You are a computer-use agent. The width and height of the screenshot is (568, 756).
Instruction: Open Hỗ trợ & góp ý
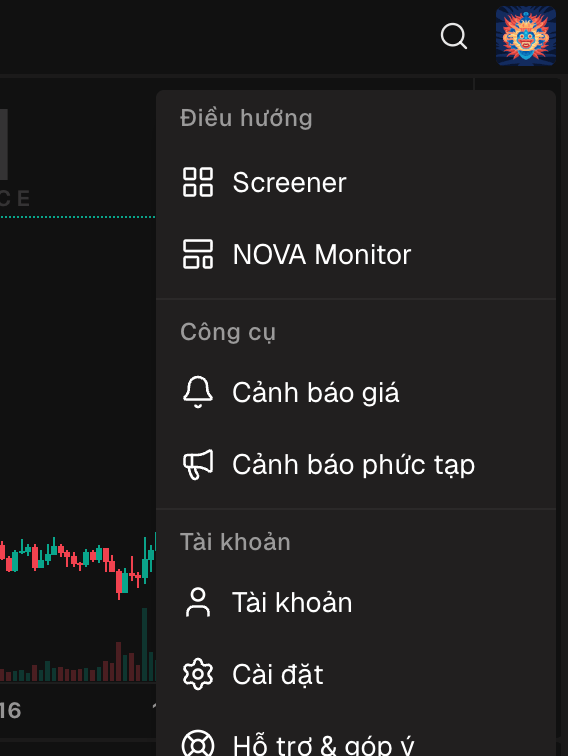[x=356, y=734]
